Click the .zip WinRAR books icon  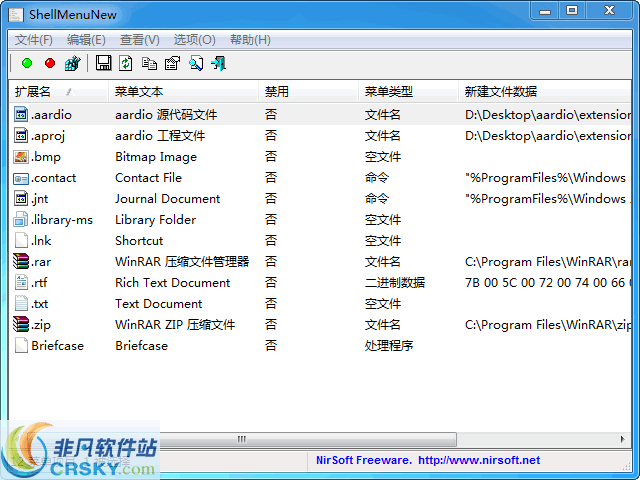(21, 324)
